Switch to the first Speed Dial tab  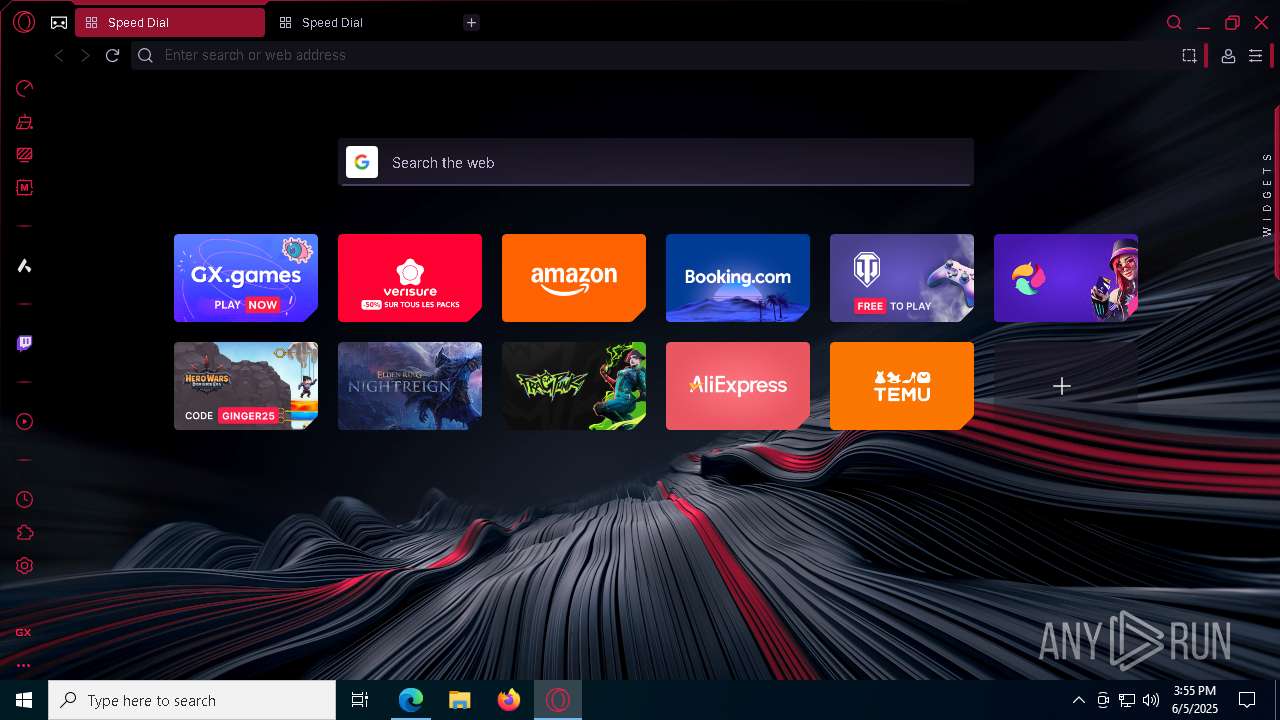click(x=170, y=22)
